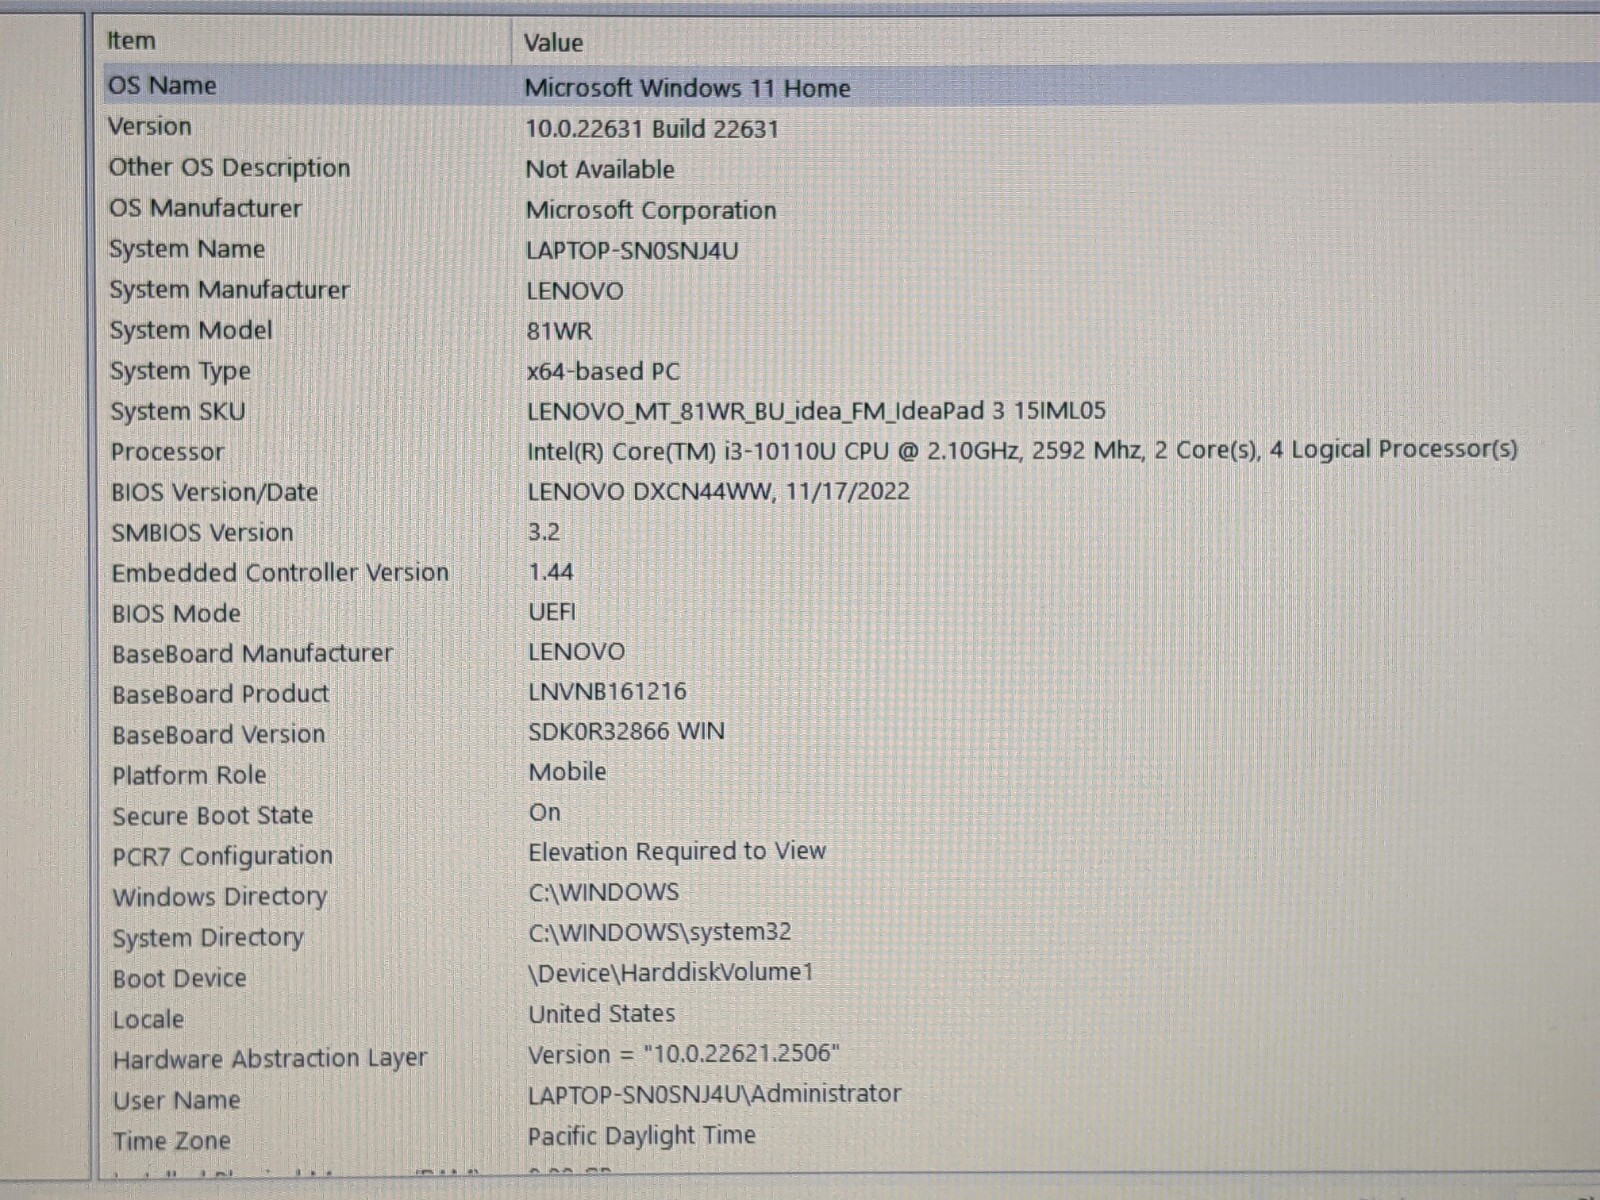Select the x64-based PC value
The width and height of the screenshot is (1600, 1200).
tap(603, 371)
